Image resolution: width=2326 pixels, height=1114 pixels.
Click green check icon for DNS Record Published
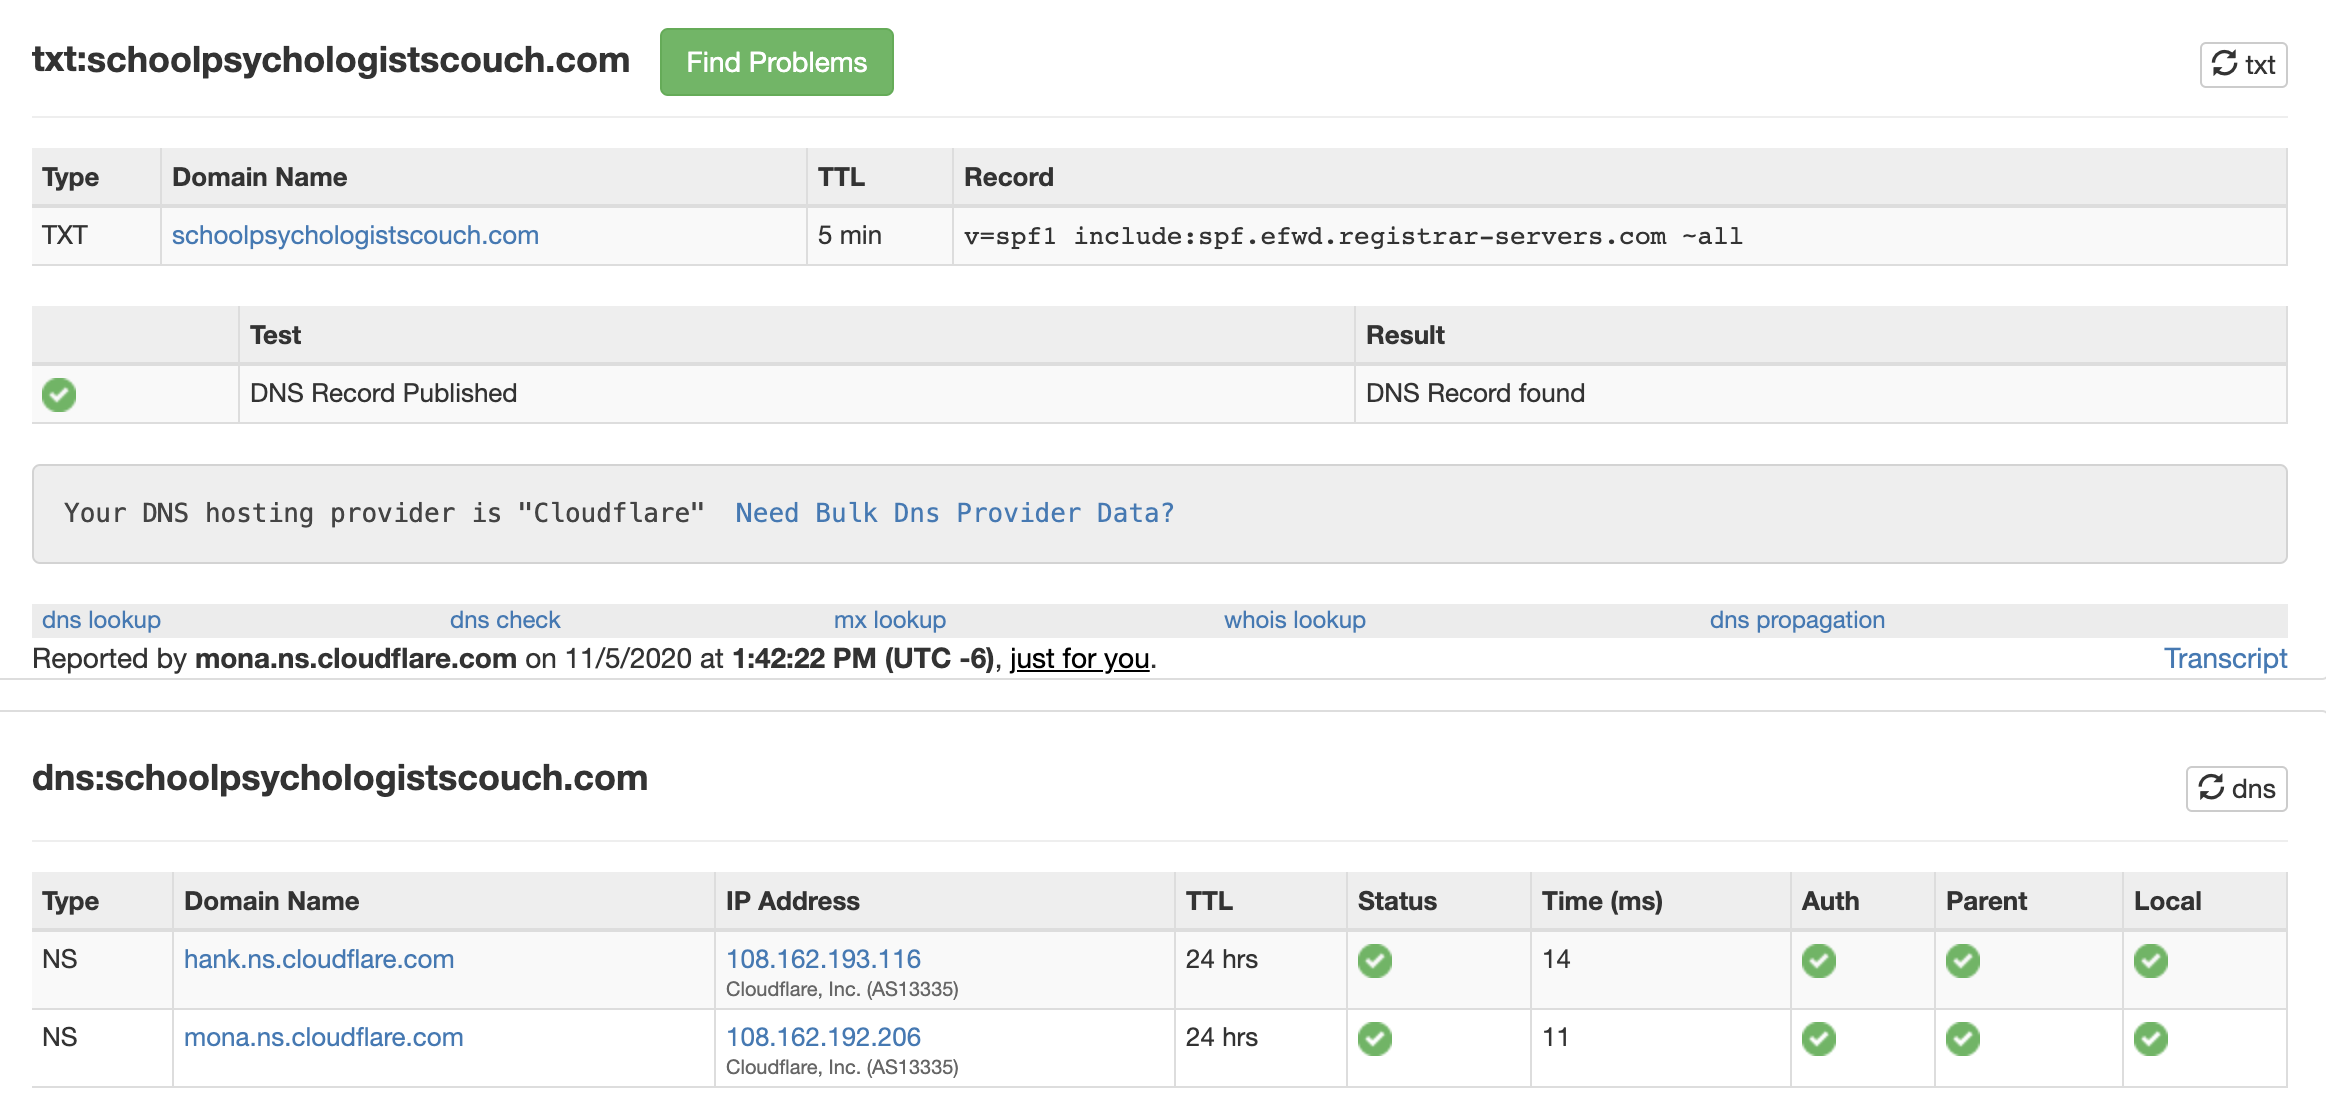[59, 394]
